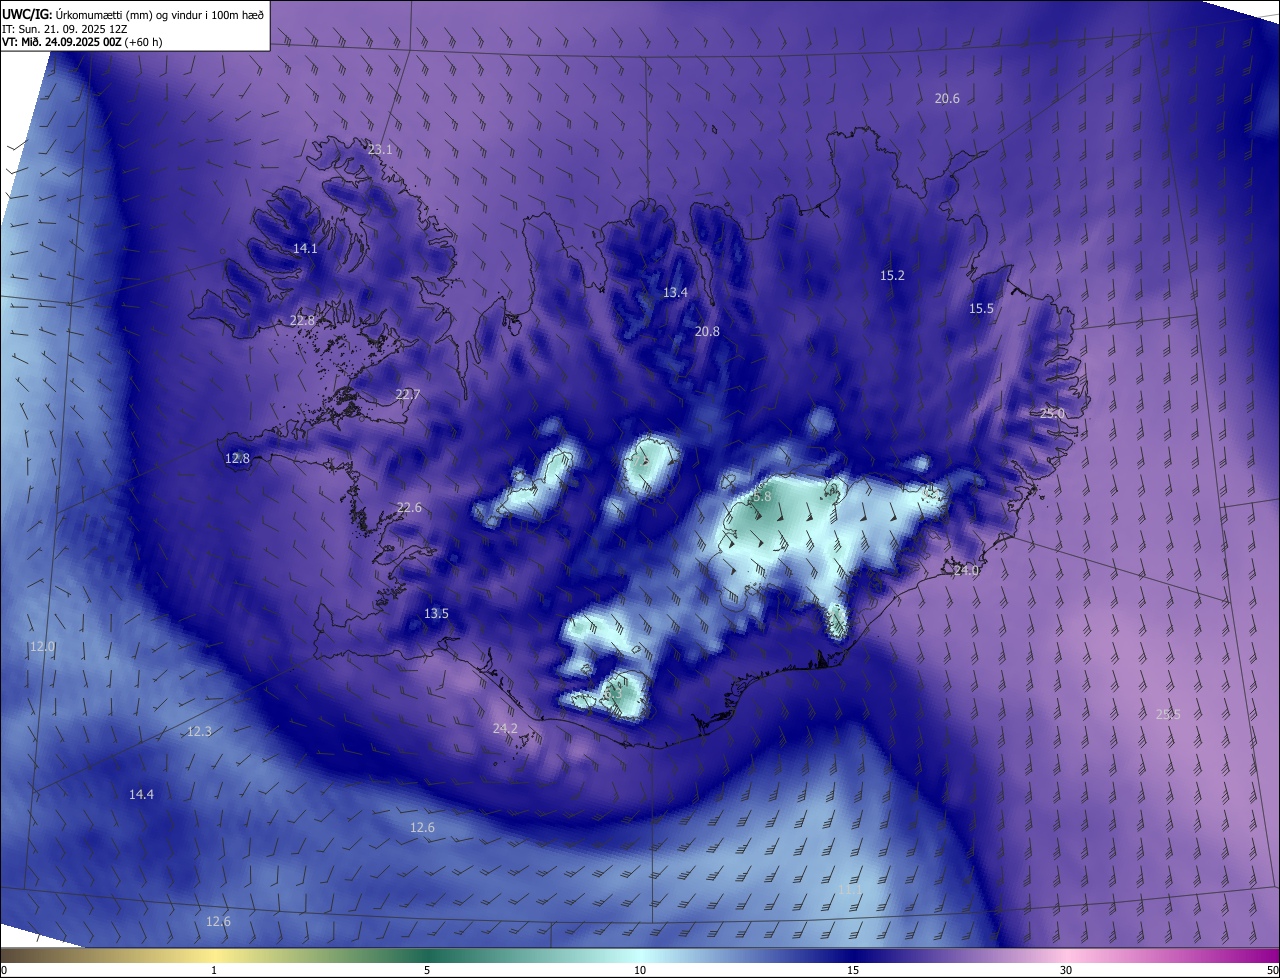Click the 12.0 value label
1280x978 pixels.
(x=42, y=646)
